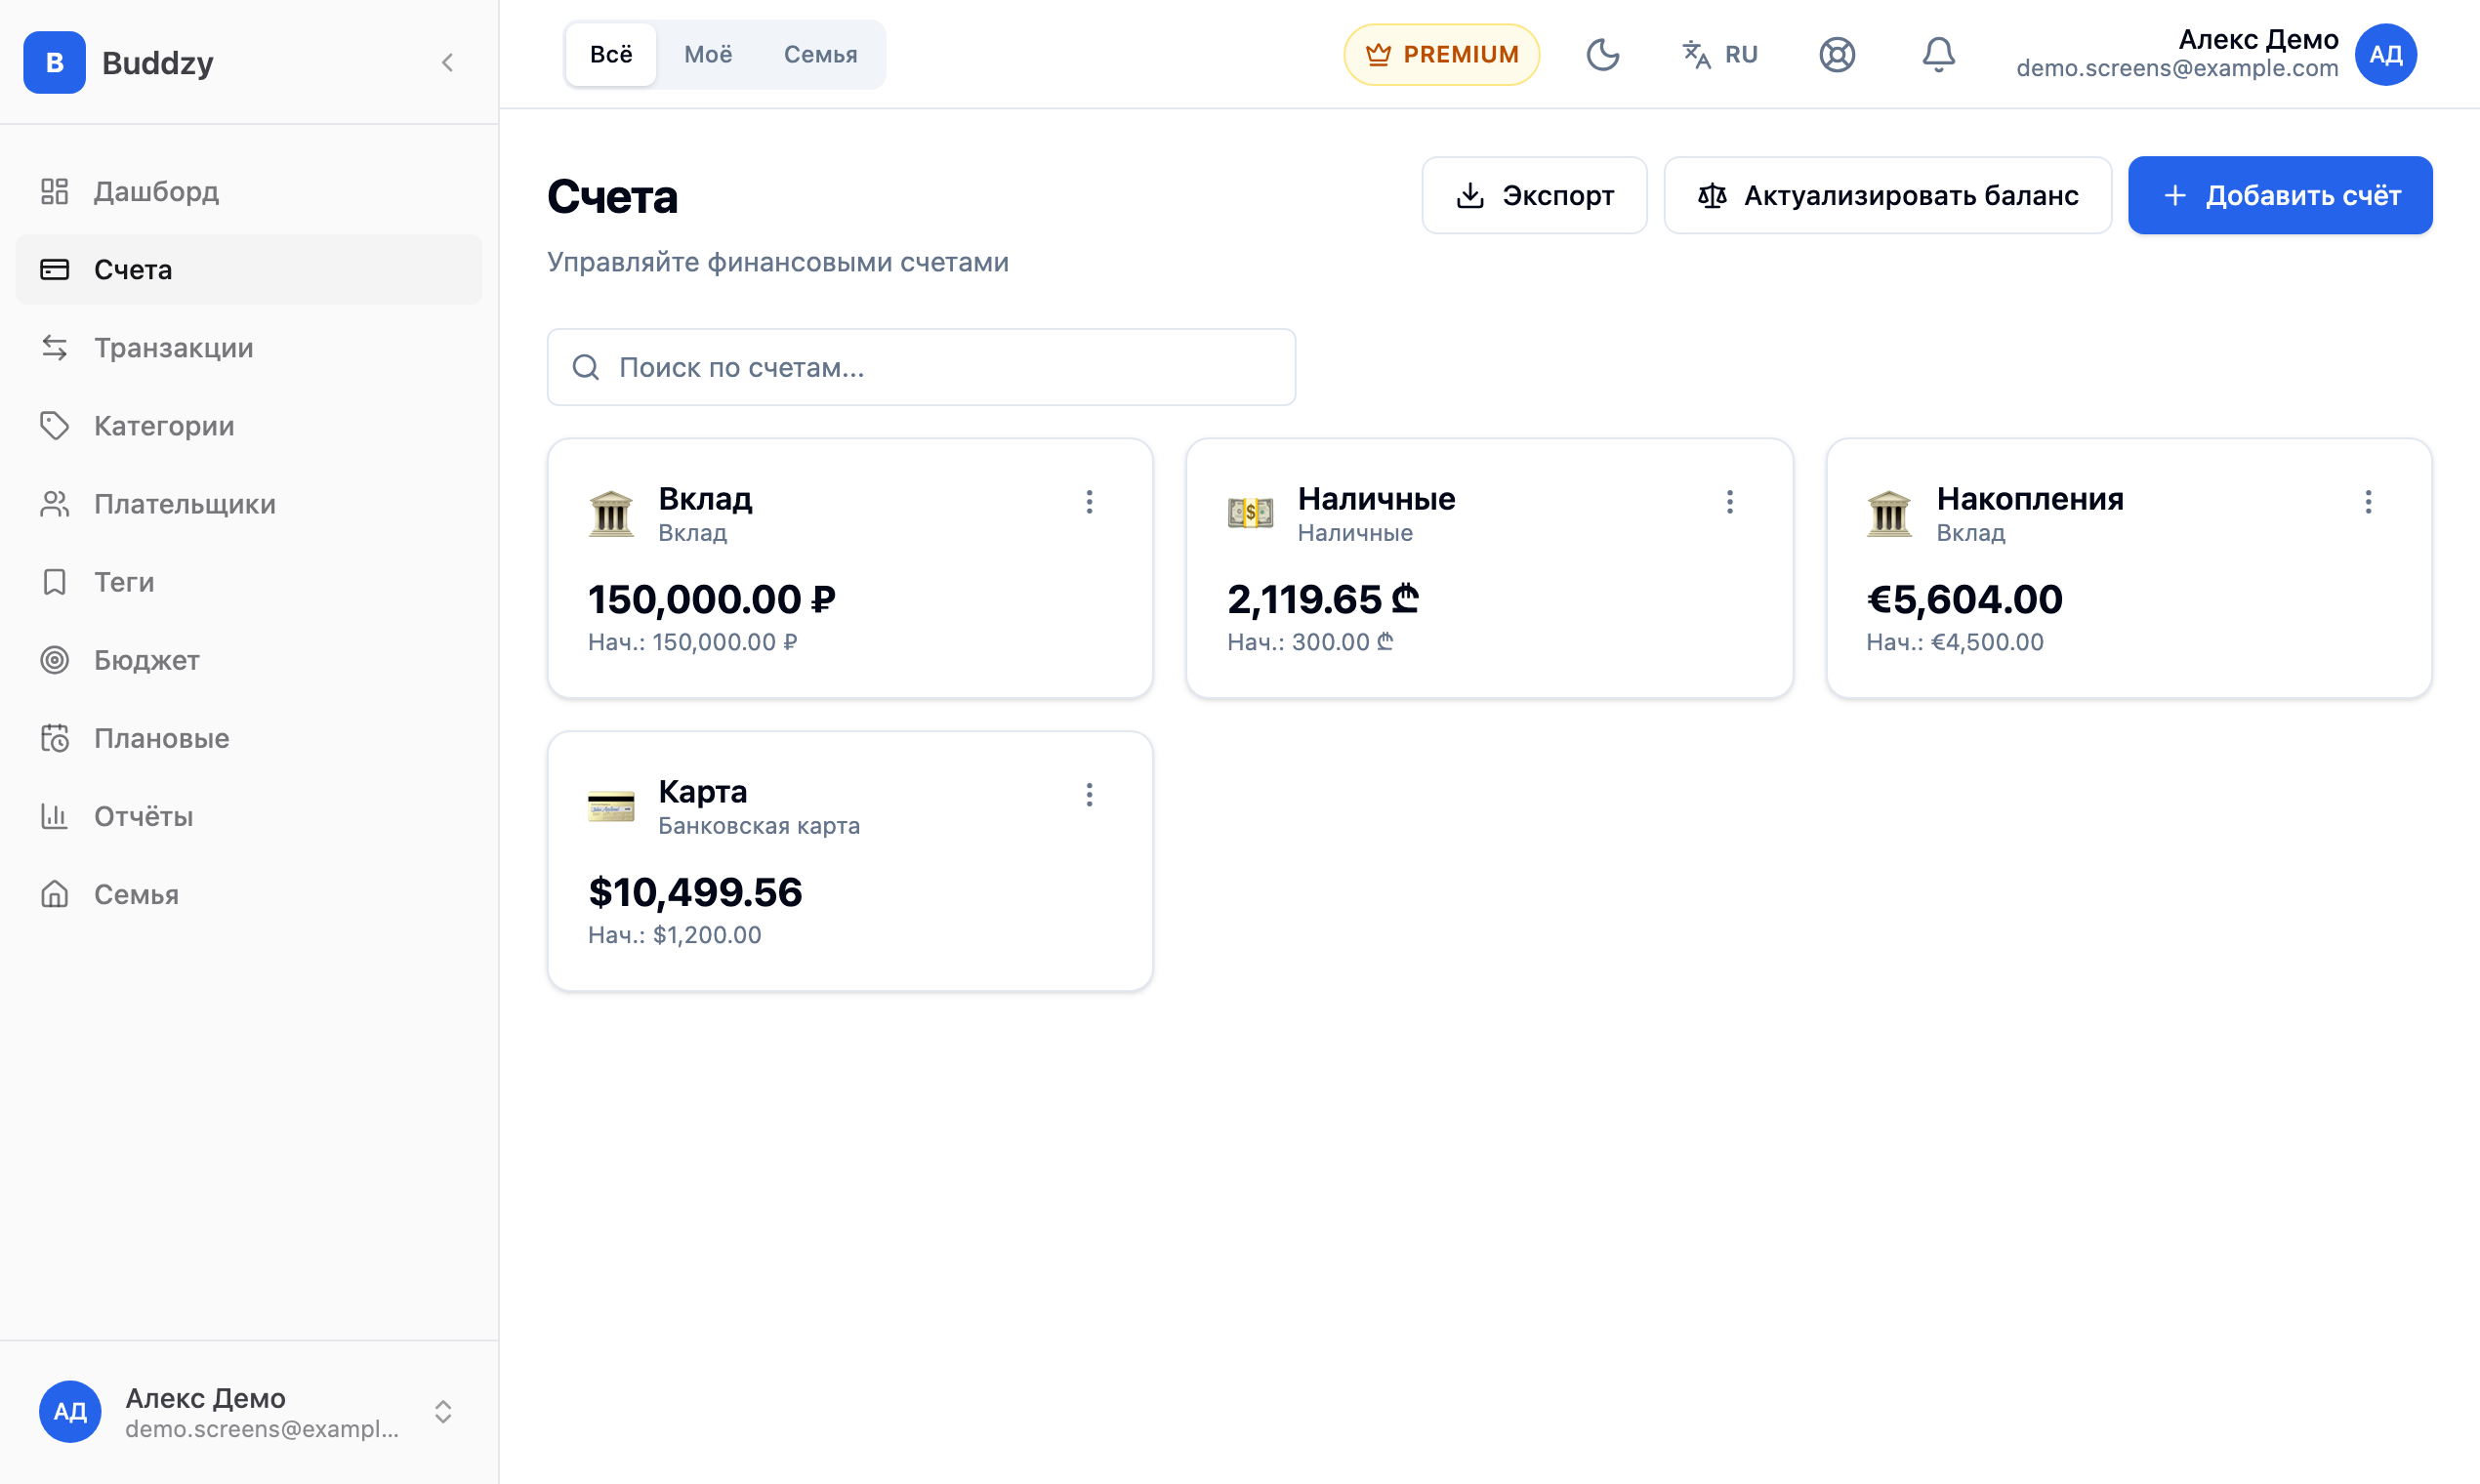Viewport: 2480px width, 1484px height.
Task: Click demo.screens@example.com in header
Action: pyautogui.click(x=2177, y=69)
